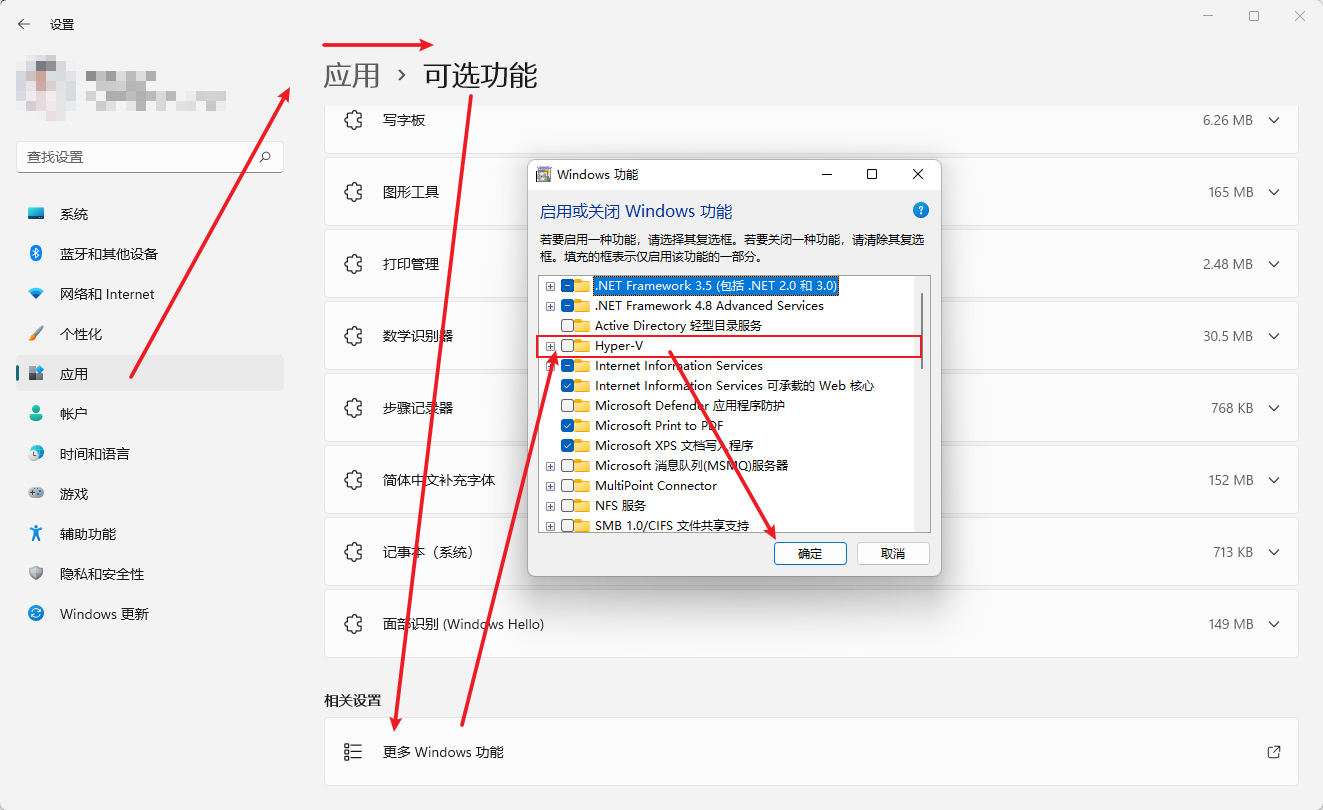
Task: Click the magnifier icon in the search box
Action: (x=264, y=157)
